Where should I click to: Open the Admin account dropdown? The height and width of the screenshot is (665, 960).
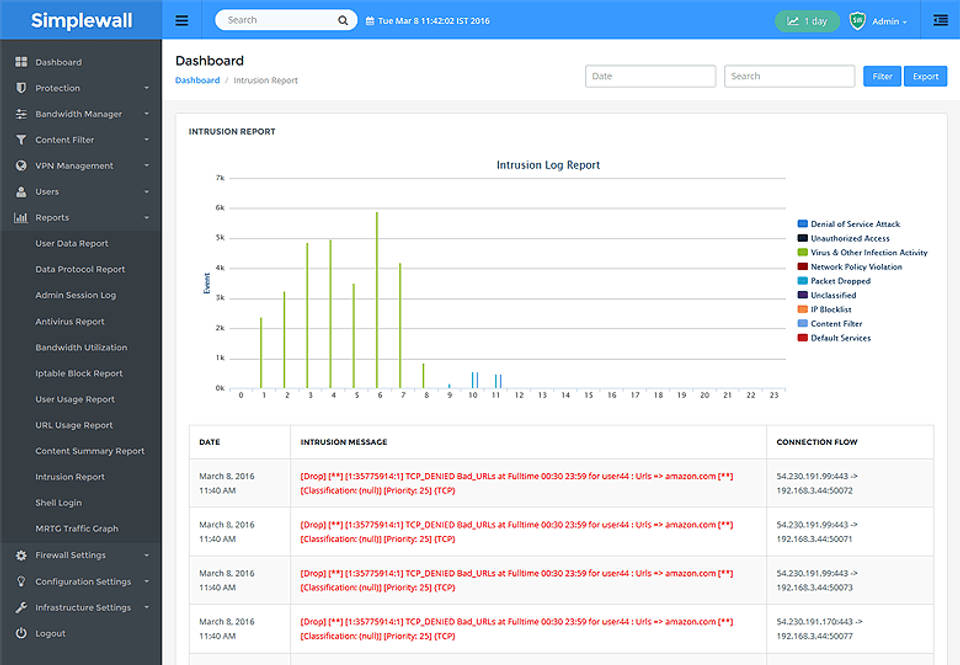coord(890,19)
